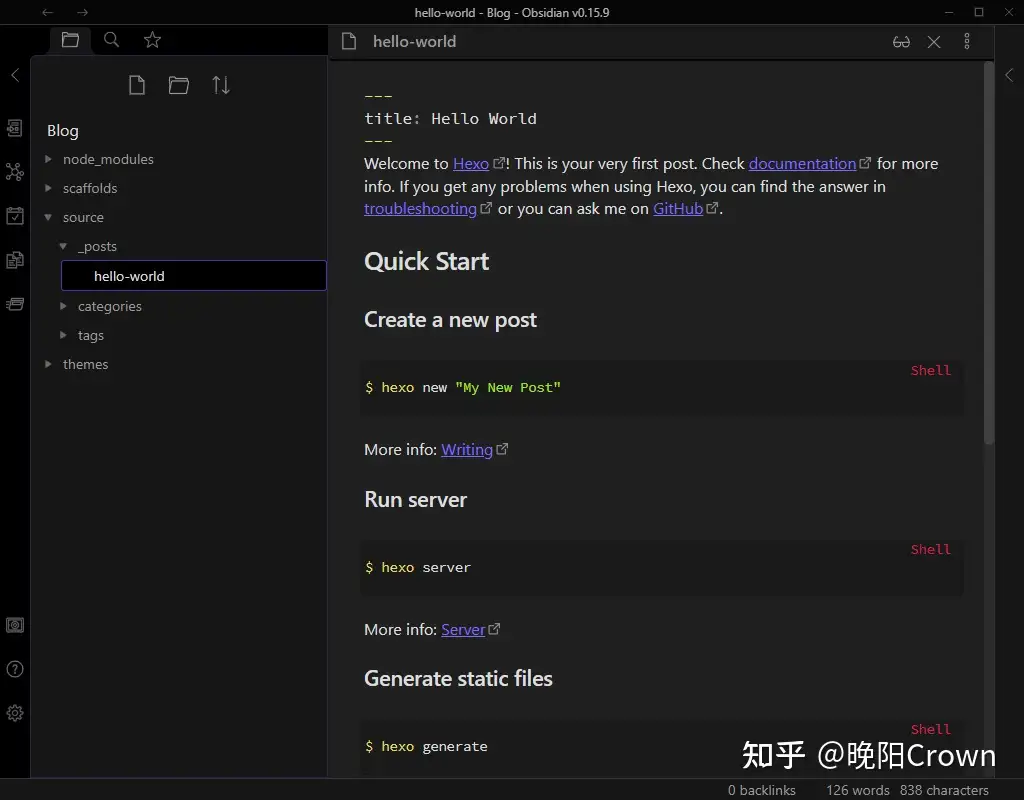Image resolution: width=1024 pixels, height=800 pixels.
Task: Click the 0 backlinks status item
Action: point(761,790)
